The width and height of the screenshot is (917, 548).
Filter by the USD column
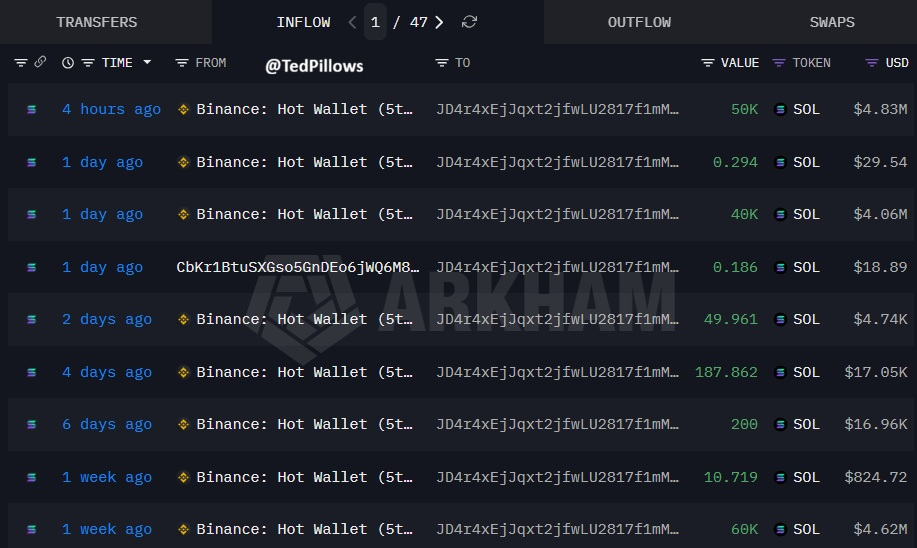(872, 63)
